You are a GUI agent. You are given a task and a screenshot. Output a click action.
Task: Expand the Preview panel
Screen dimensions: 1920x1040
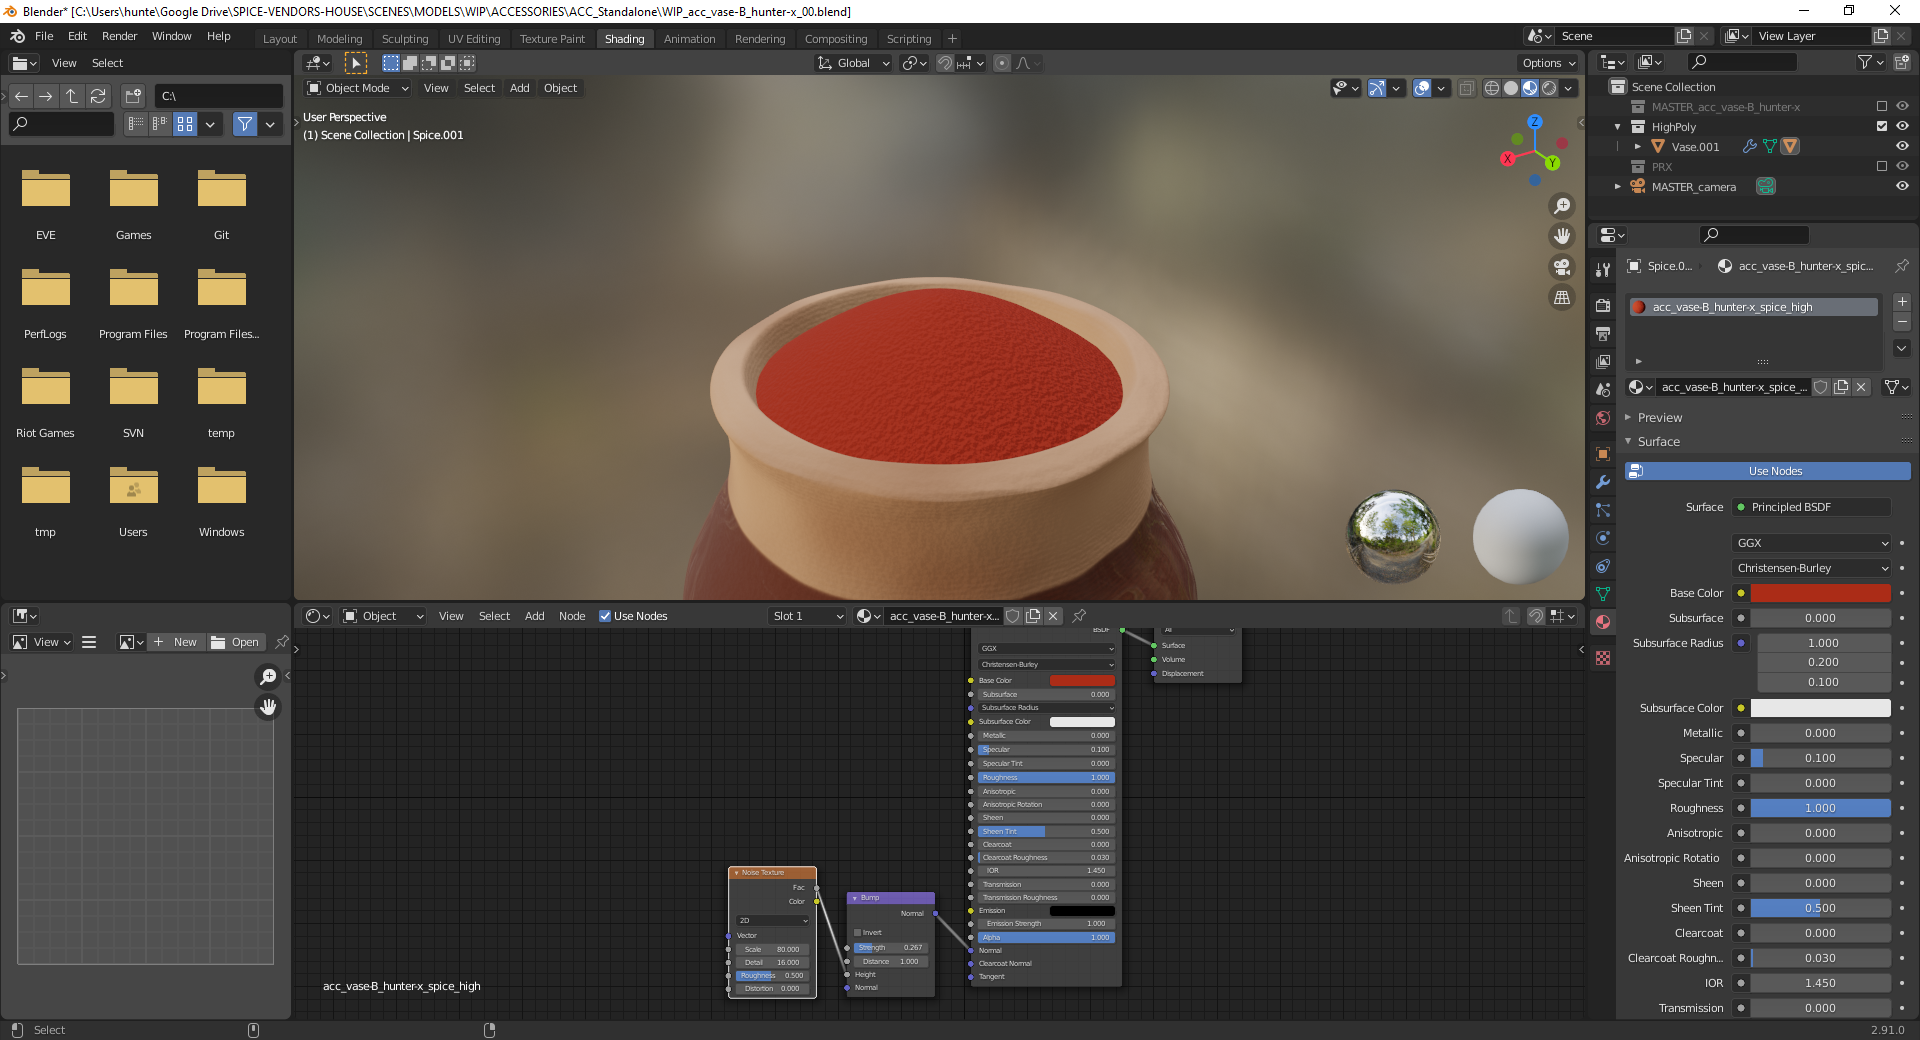tap(1660, 418)
